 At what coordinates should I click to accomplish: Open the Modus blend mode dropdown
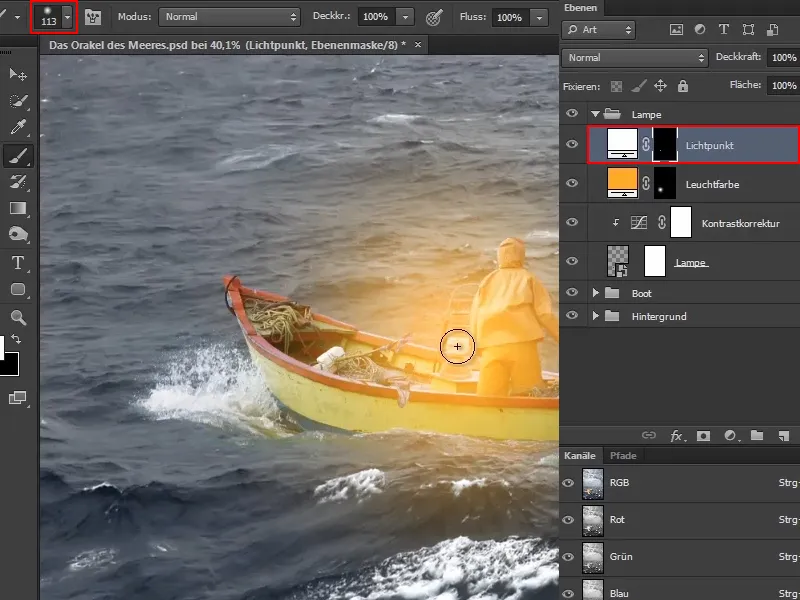(x=229, y=17)
